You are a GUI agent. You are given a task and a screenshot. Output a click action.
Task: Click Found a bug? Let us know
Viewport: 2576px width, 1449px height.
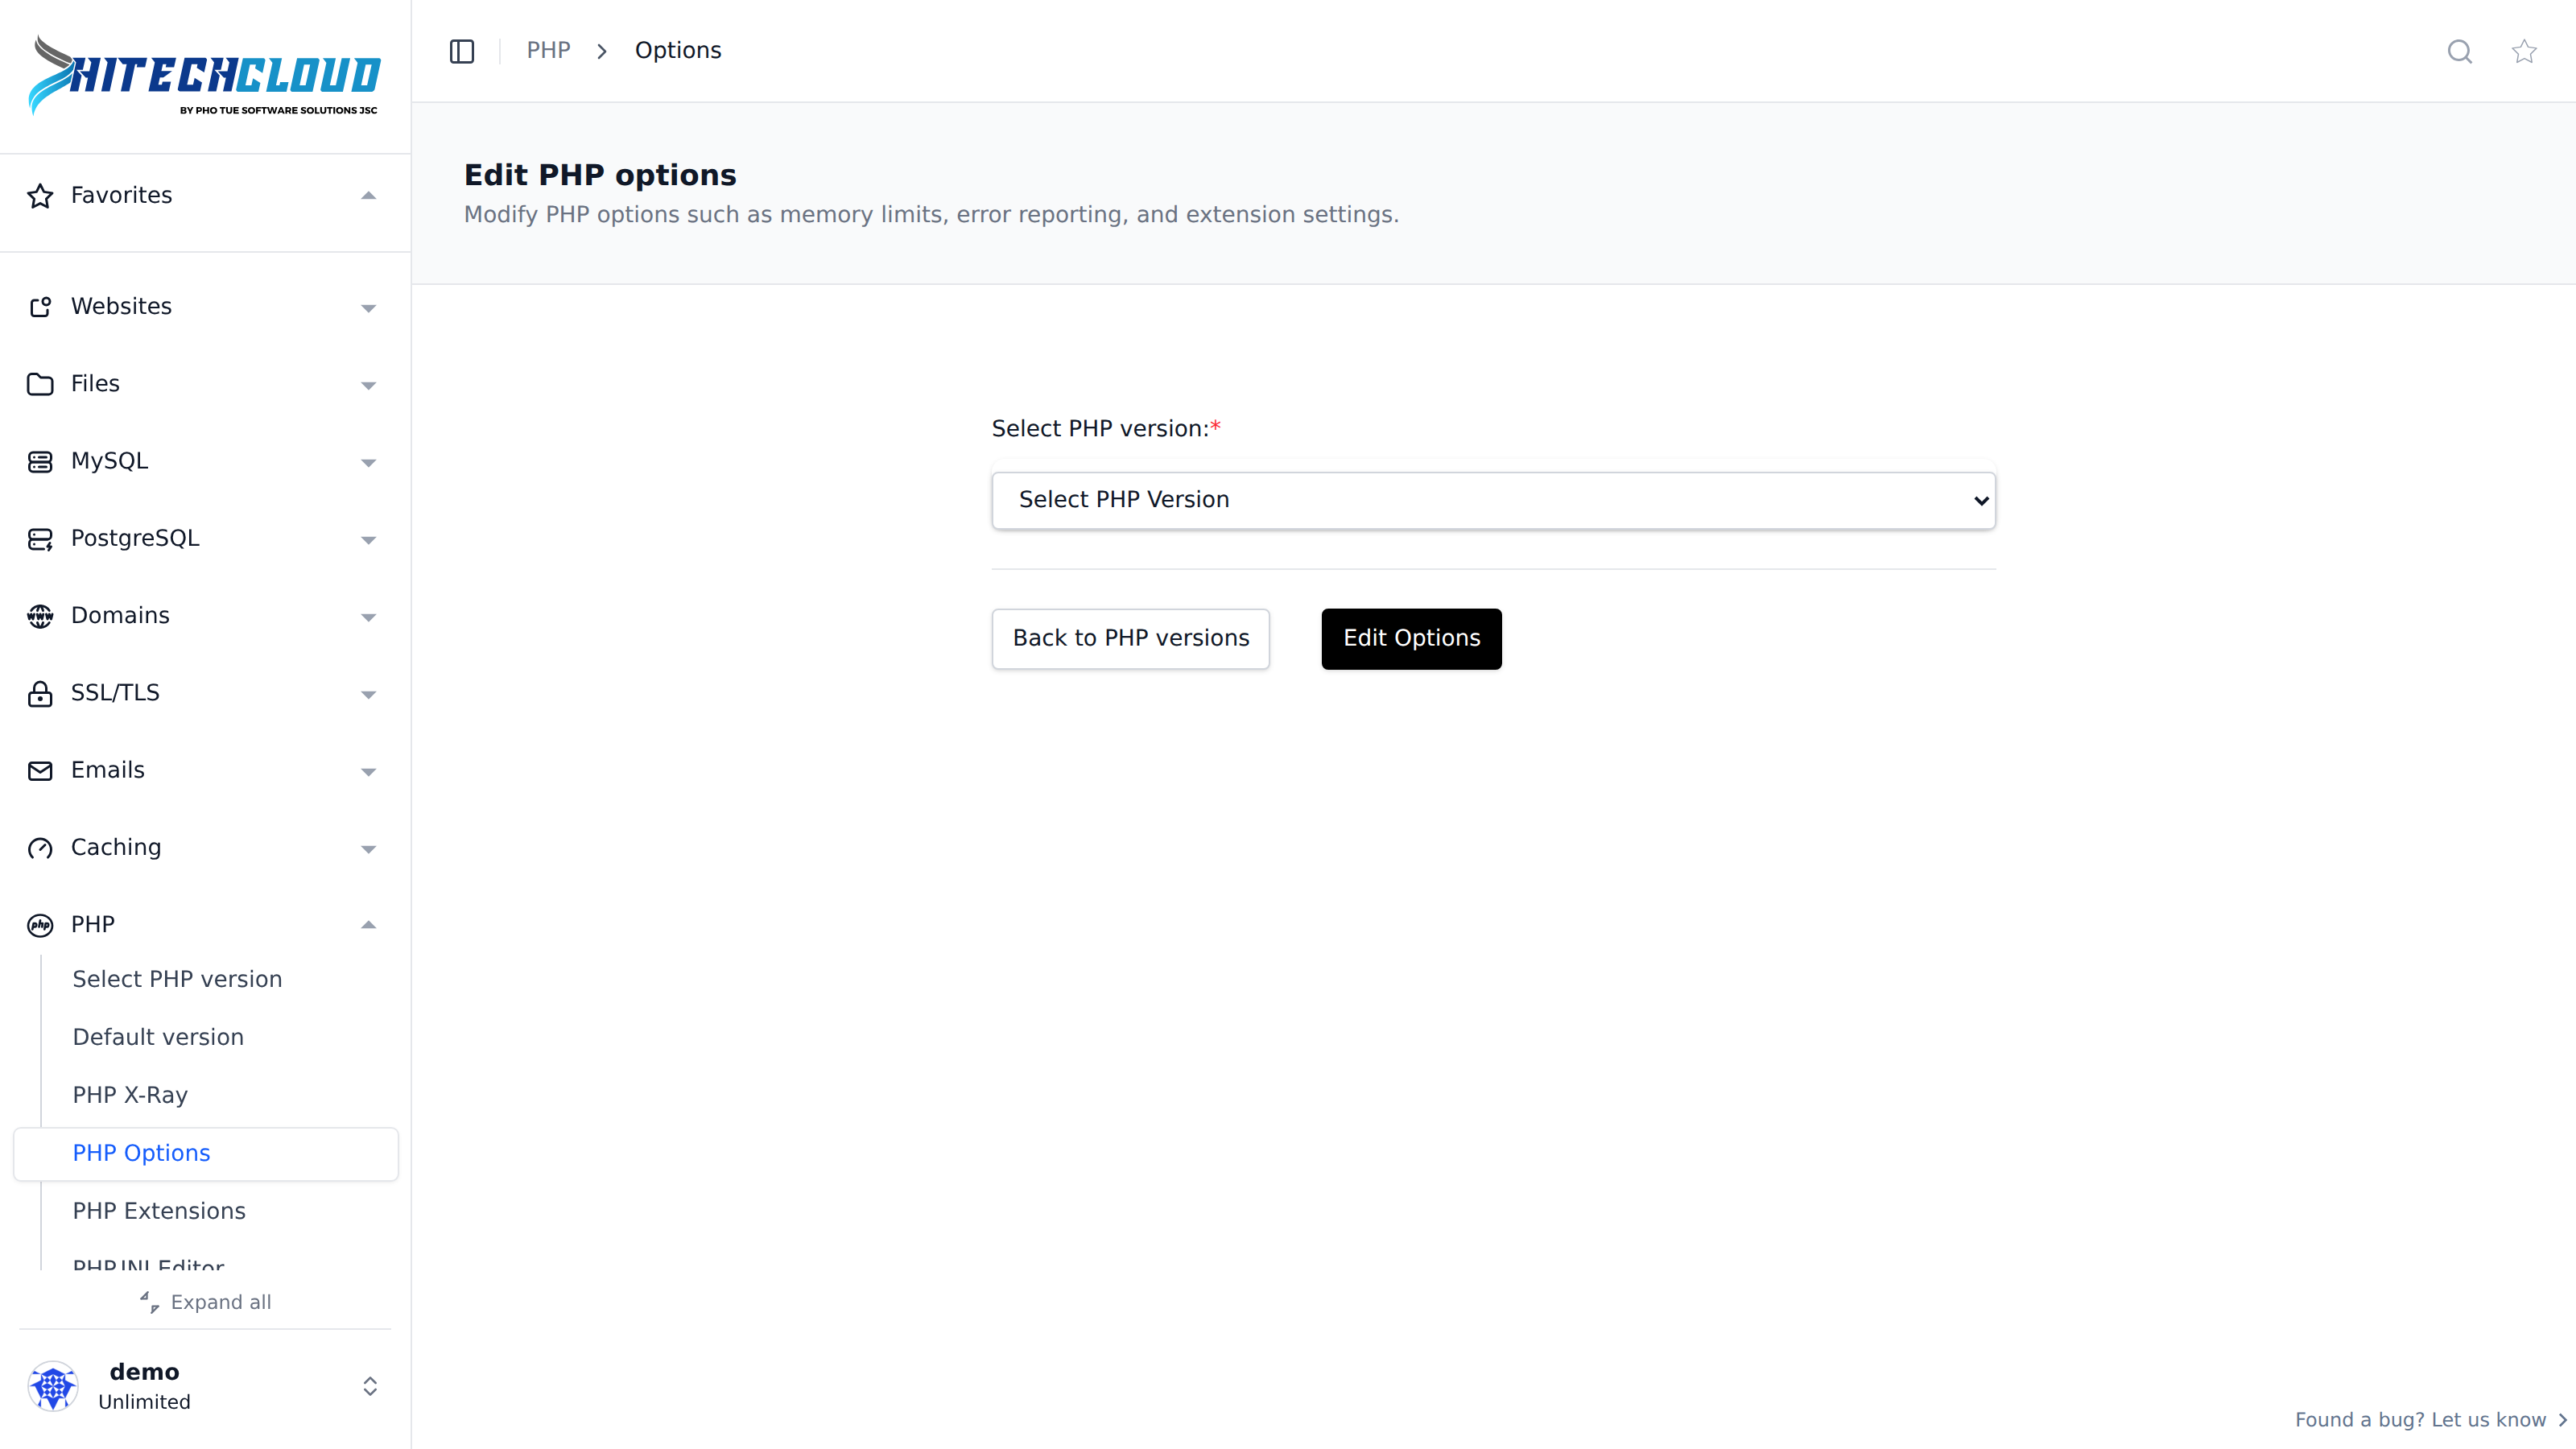coord(2431,1420)
